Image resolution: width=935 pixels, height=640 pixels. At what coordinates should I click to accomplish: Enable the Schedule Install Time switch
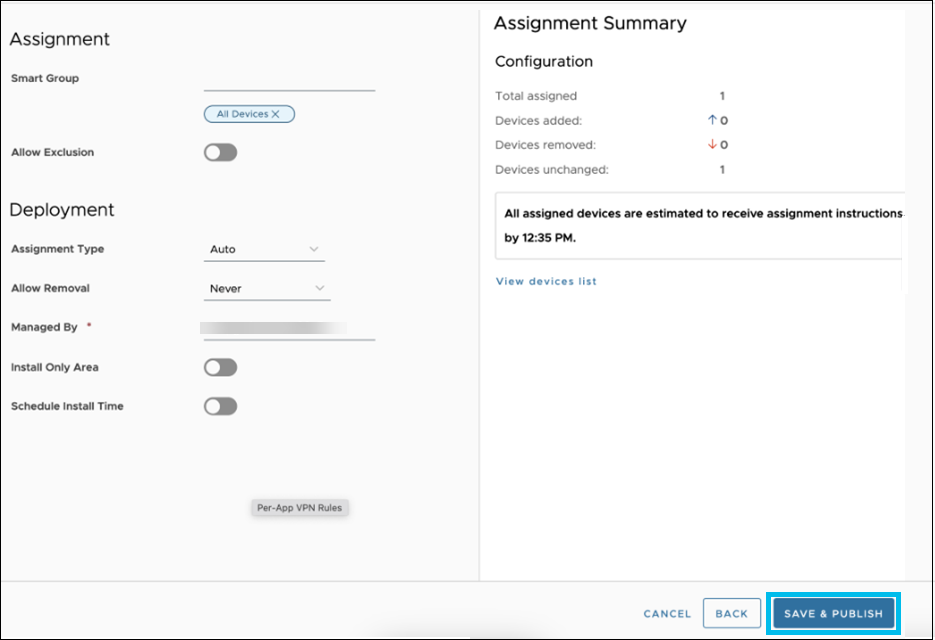click(x=221, y=406)
